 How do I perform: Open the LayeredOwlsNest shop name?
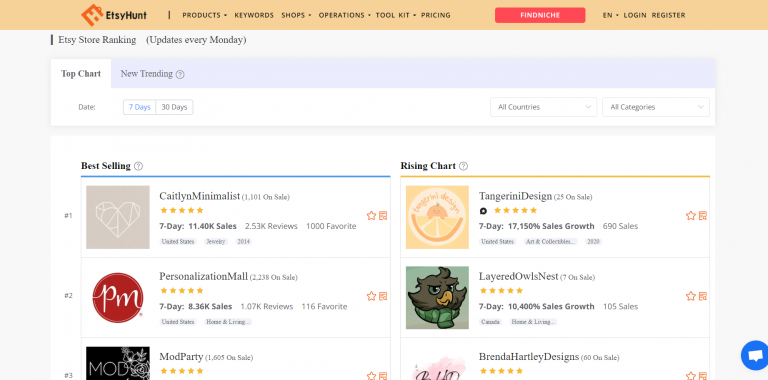(519, 276)
